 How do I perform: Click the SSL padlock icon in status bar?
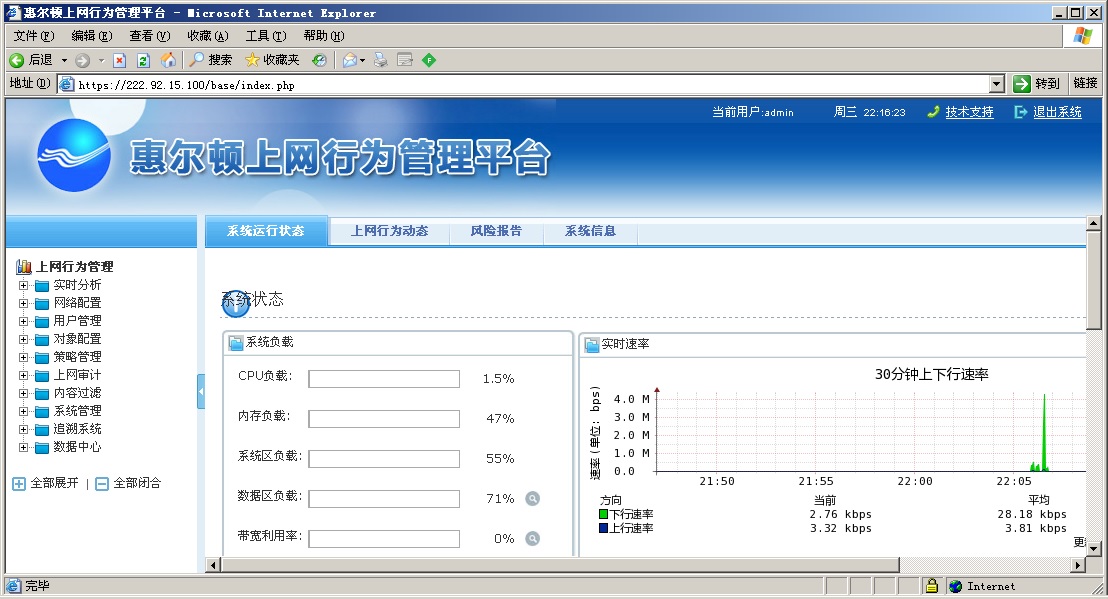[932, 586]
